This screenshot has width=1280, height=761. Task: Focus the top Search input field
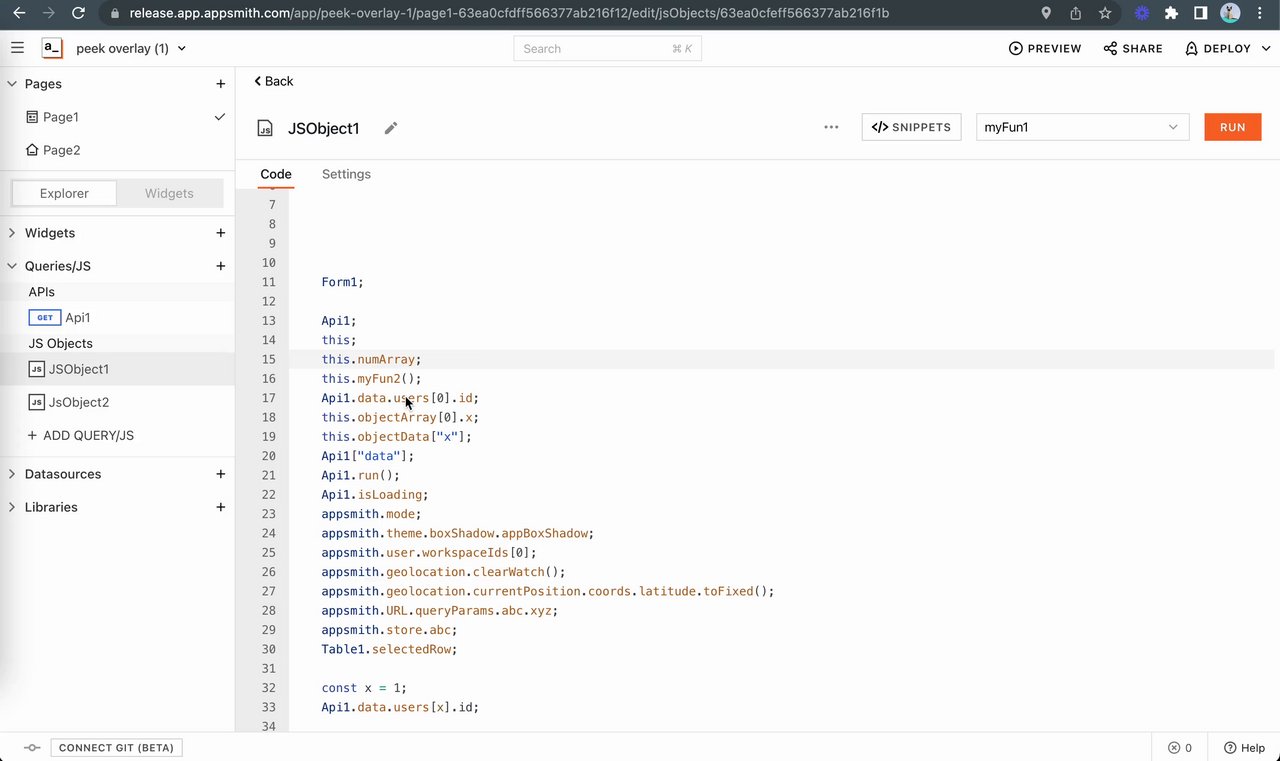pos(607,48)
